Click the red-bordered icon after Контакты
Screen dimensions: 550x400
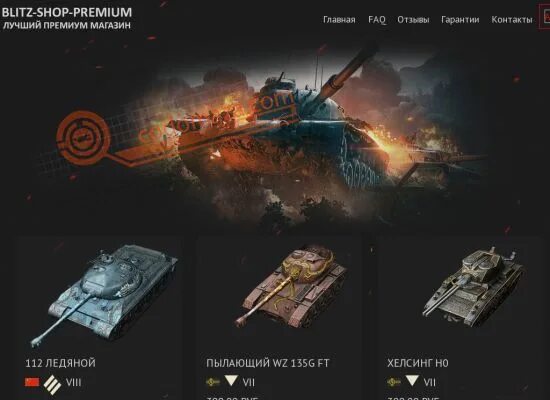[545, 16]
